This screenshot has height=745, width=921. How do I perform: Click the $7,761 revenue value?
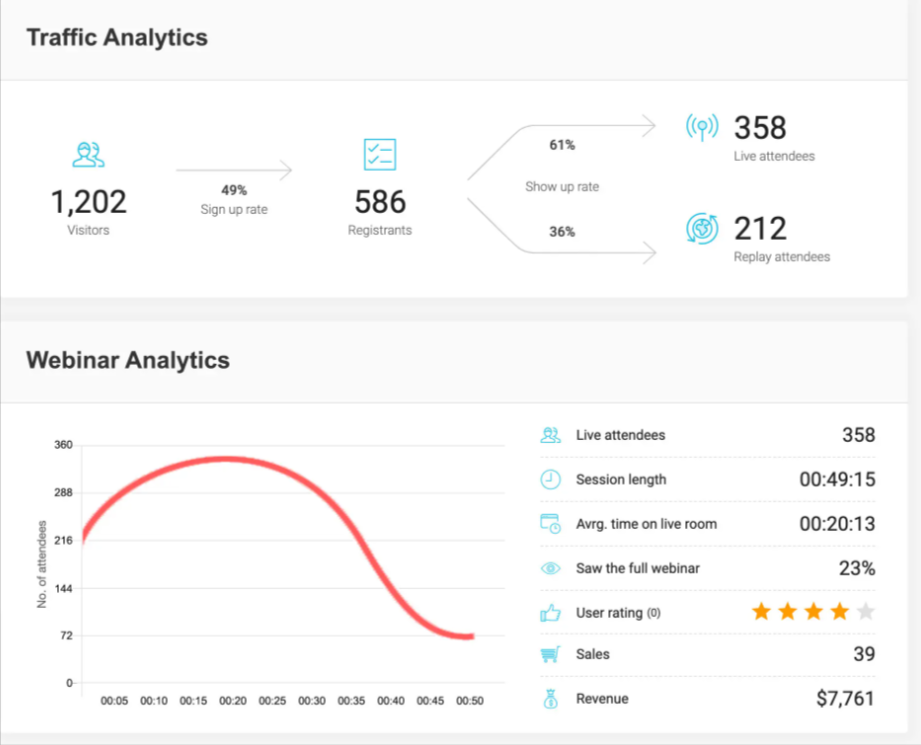tap(845, 699)
